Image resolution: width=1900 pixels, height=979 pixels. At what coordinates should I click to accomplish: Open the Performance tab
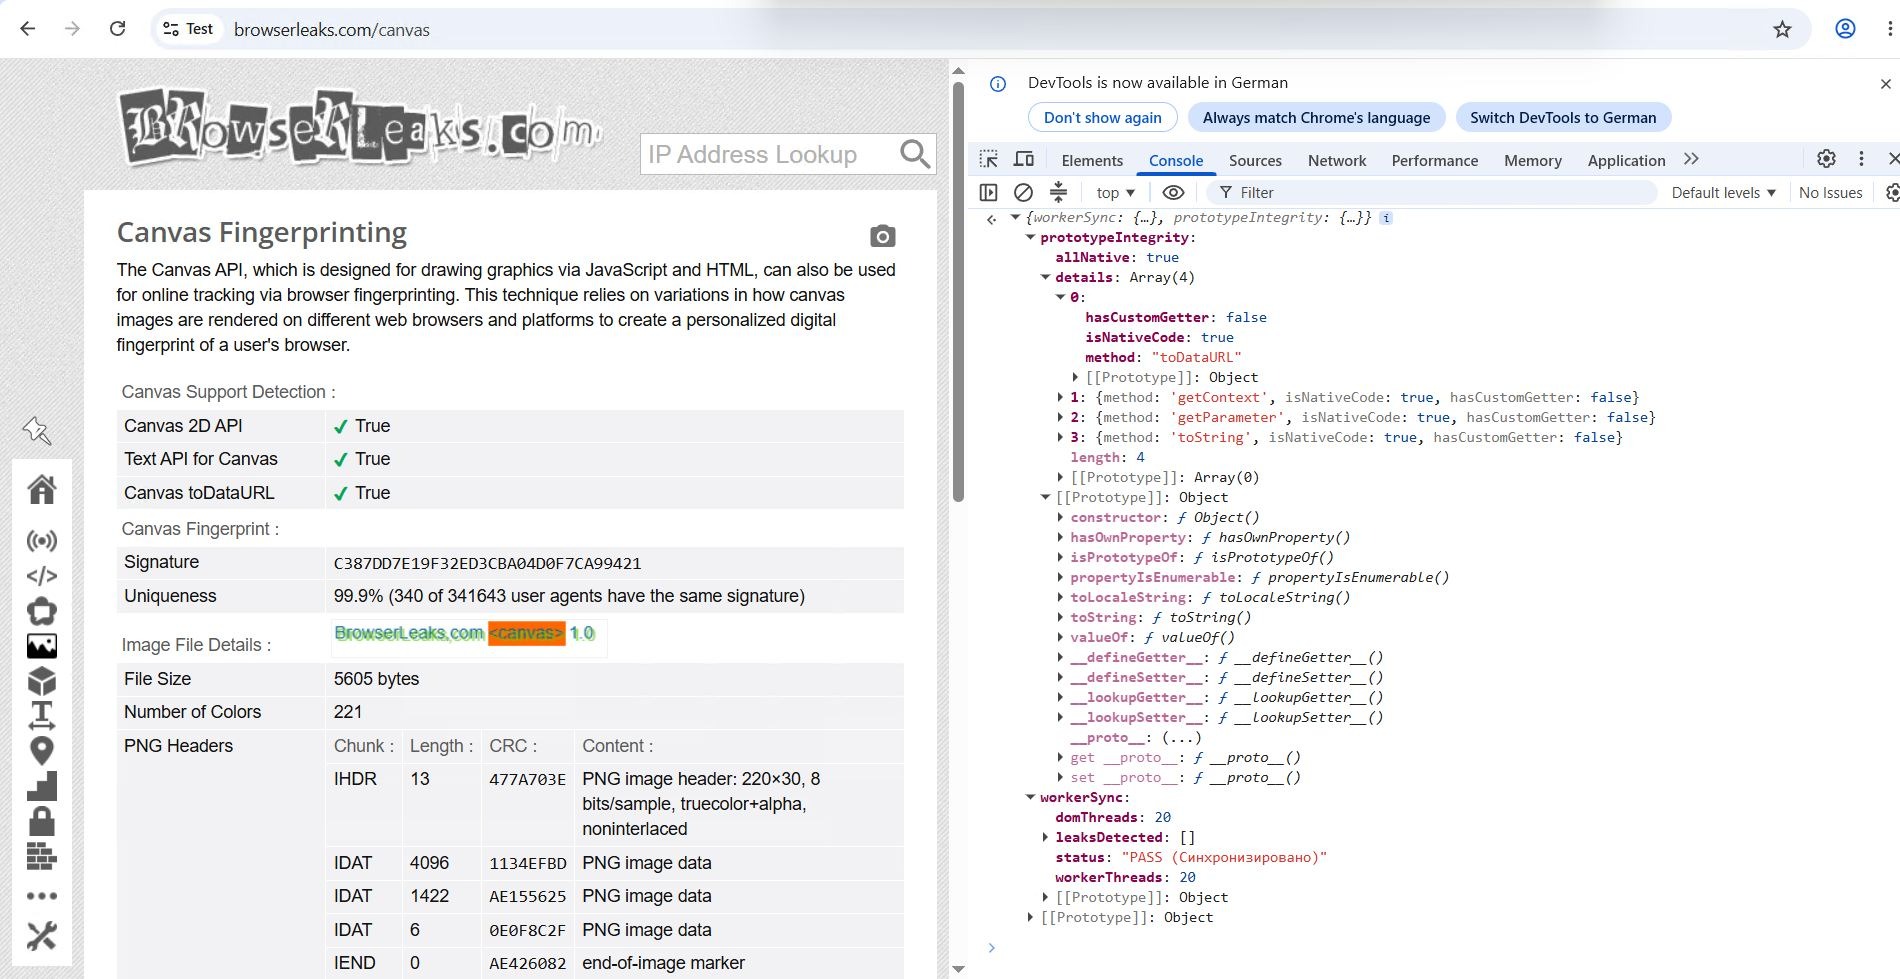(x=1434, y=160)
